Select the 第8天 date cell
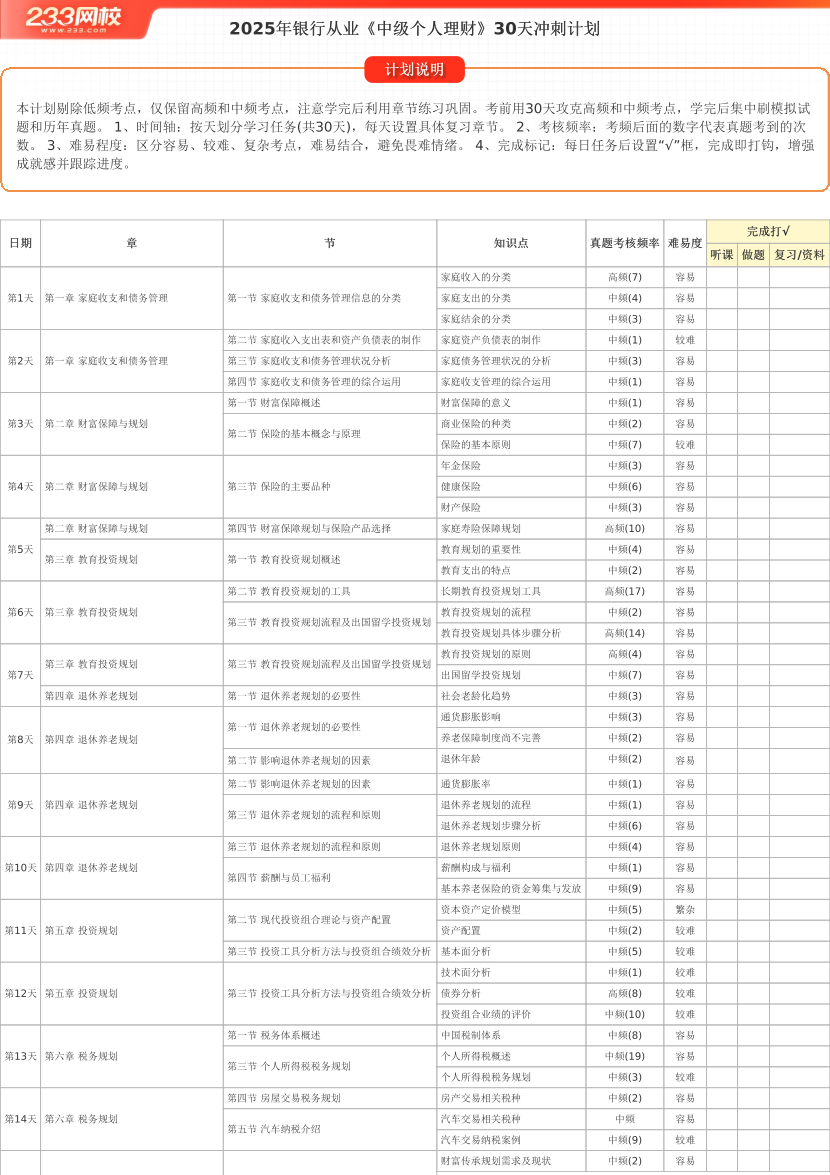The width and height of the screenshot is (830, 1175). (20, 740)
